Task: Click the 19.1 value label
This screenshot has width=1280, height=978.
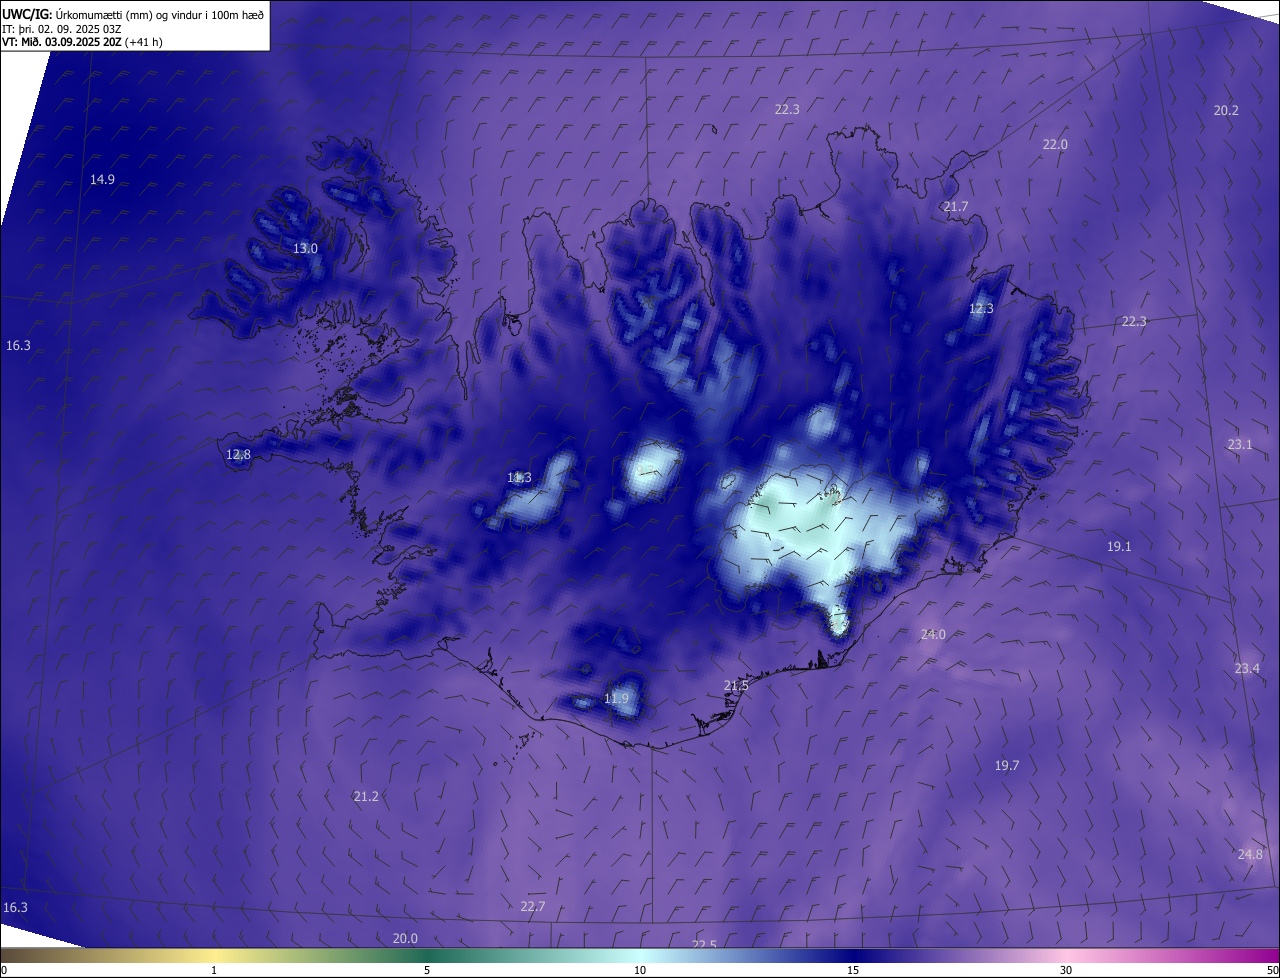Action: point(1119,546)
